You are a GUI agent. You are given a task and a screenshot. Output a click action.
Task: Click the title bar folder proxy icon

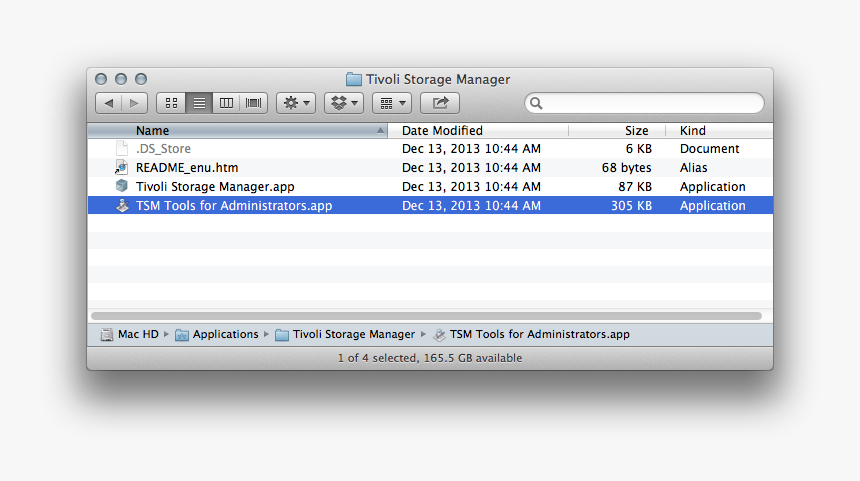click(354, 80)
